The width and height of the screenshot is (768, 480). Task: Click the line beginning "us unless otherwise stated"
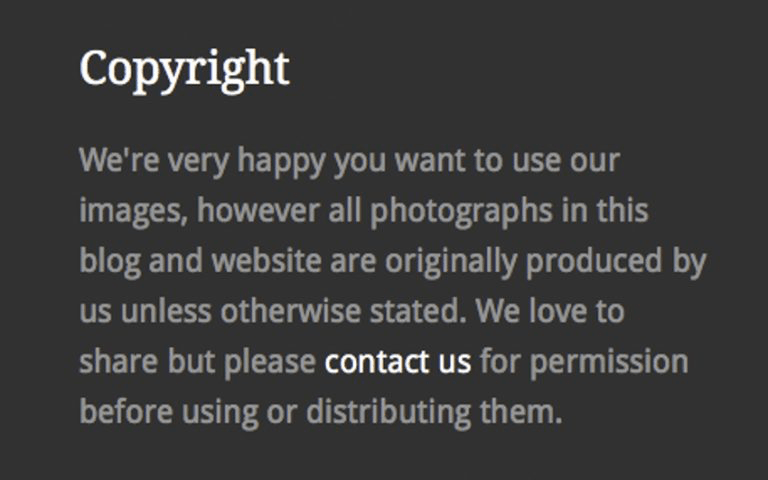coord(351,311)
